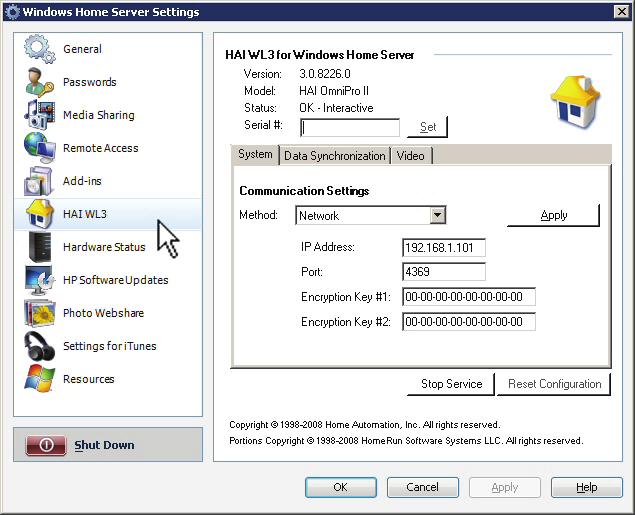Viewport: 635px width, 515px height.
Task: Click the version text 3.0.8226.0
Action: (325, 74)
